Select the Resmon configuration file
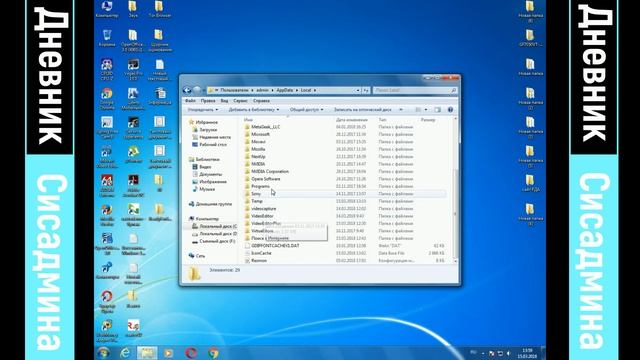The height and width of the screenshot is (360, 640). pos(259,260)
